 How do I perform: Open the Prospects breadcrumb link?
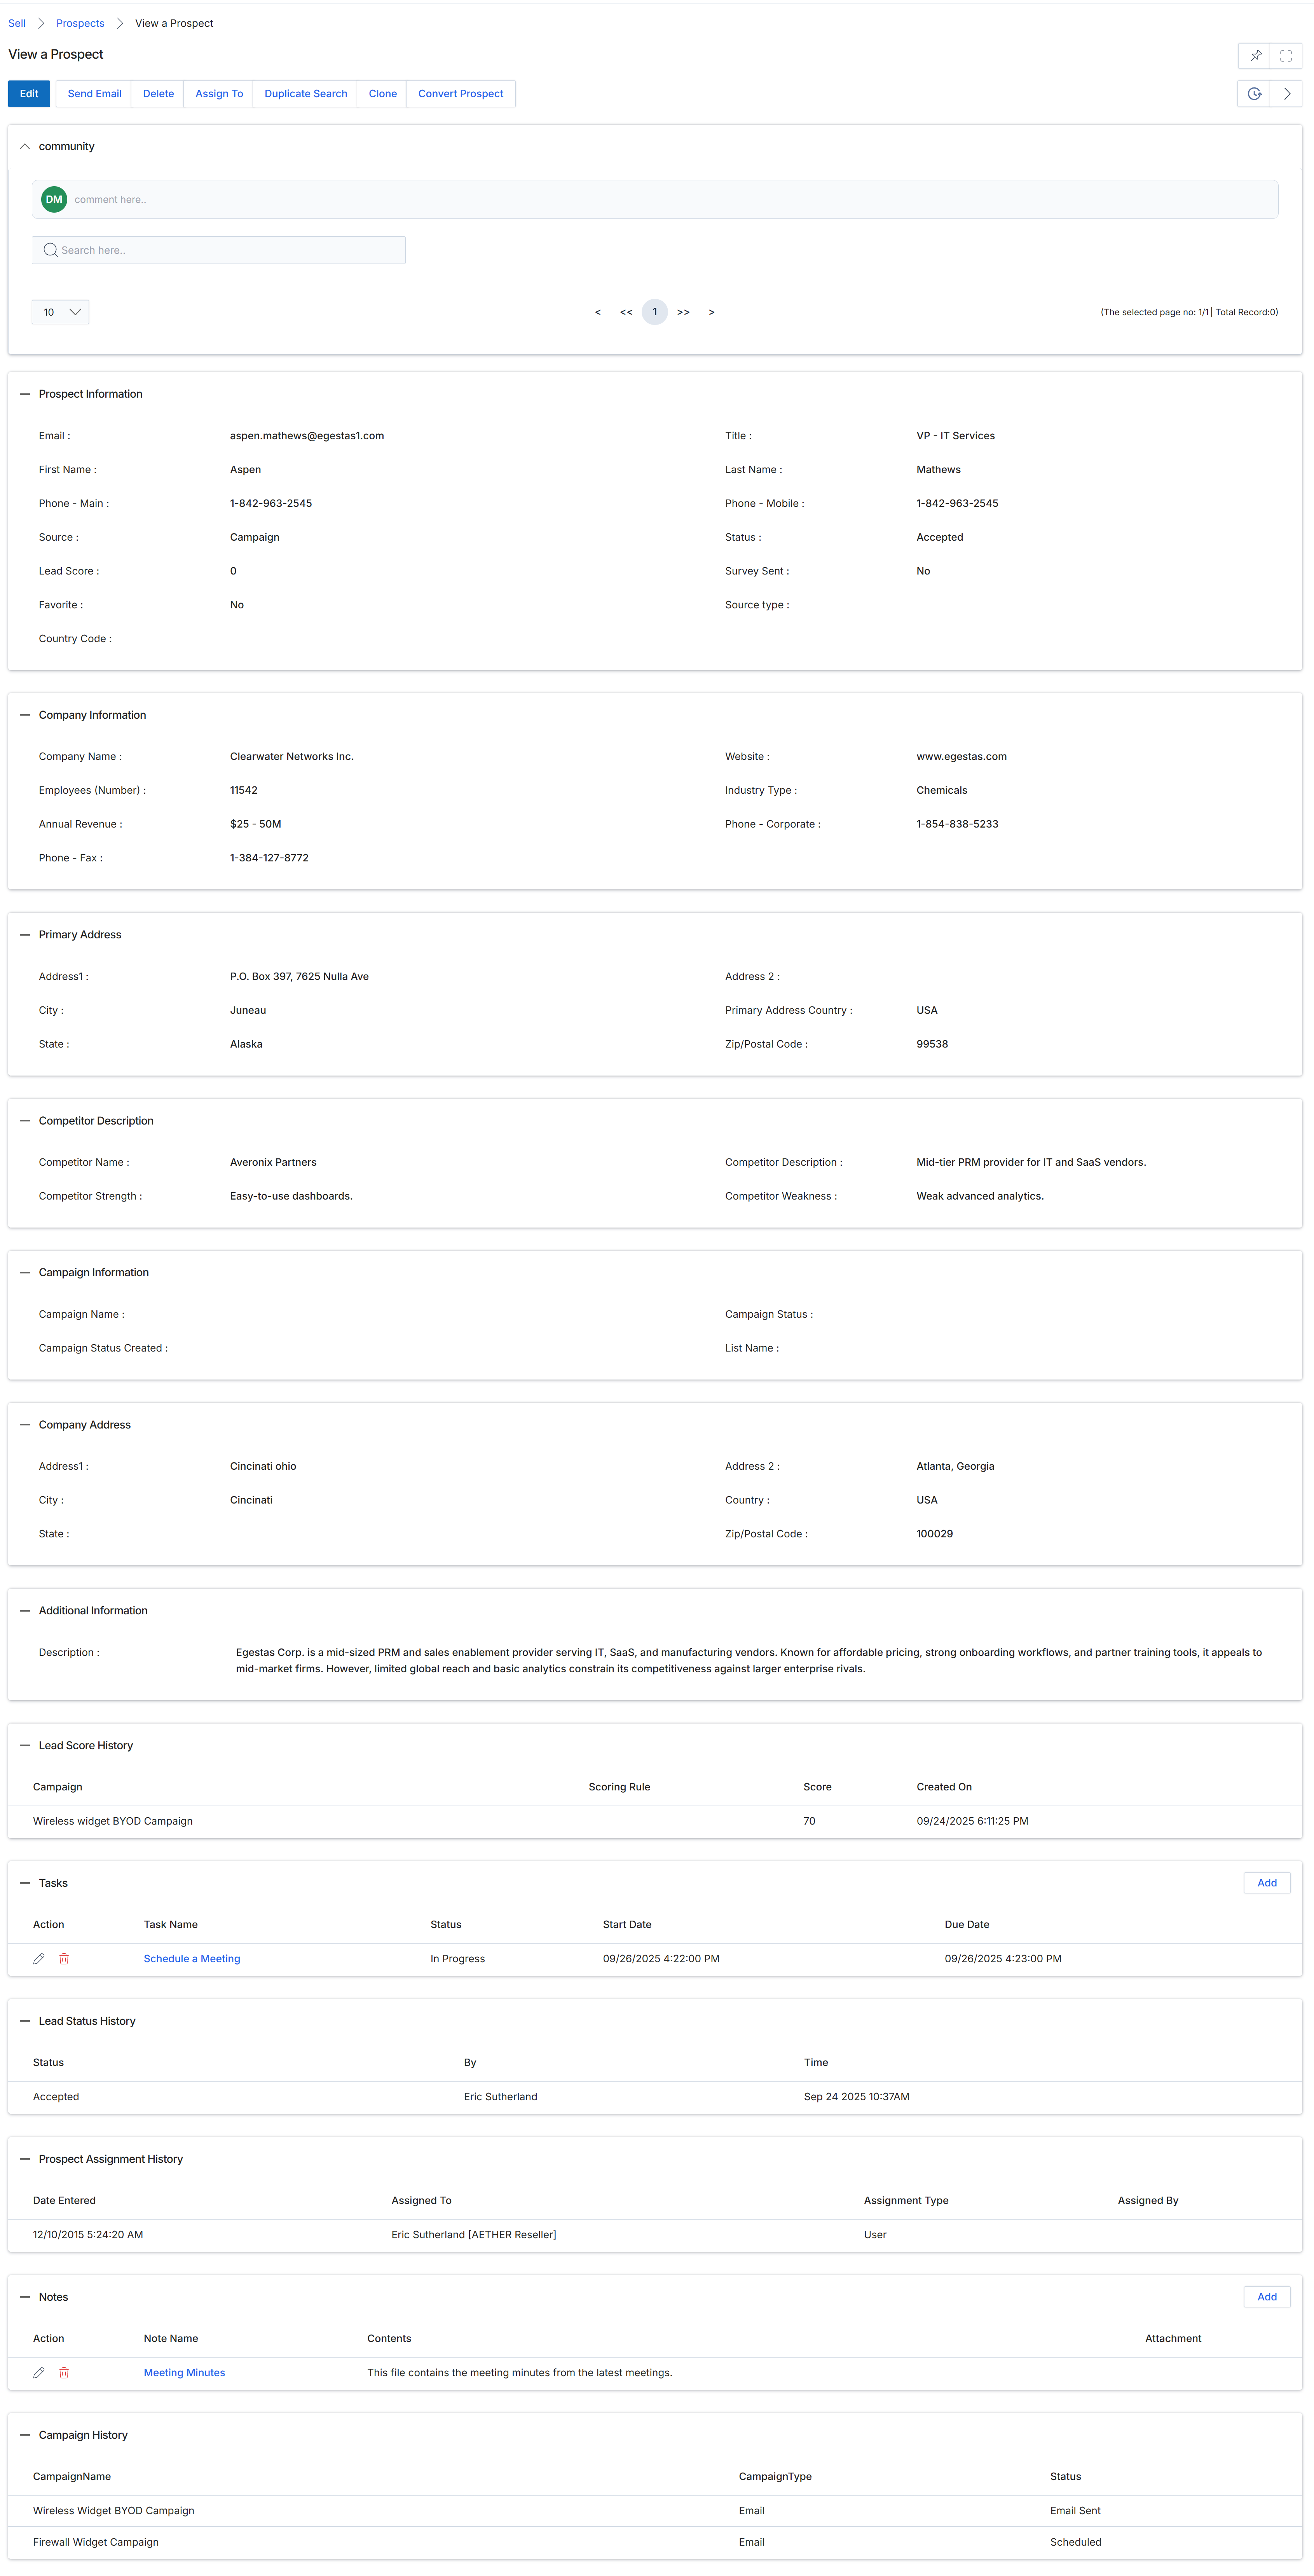(80, 23)
